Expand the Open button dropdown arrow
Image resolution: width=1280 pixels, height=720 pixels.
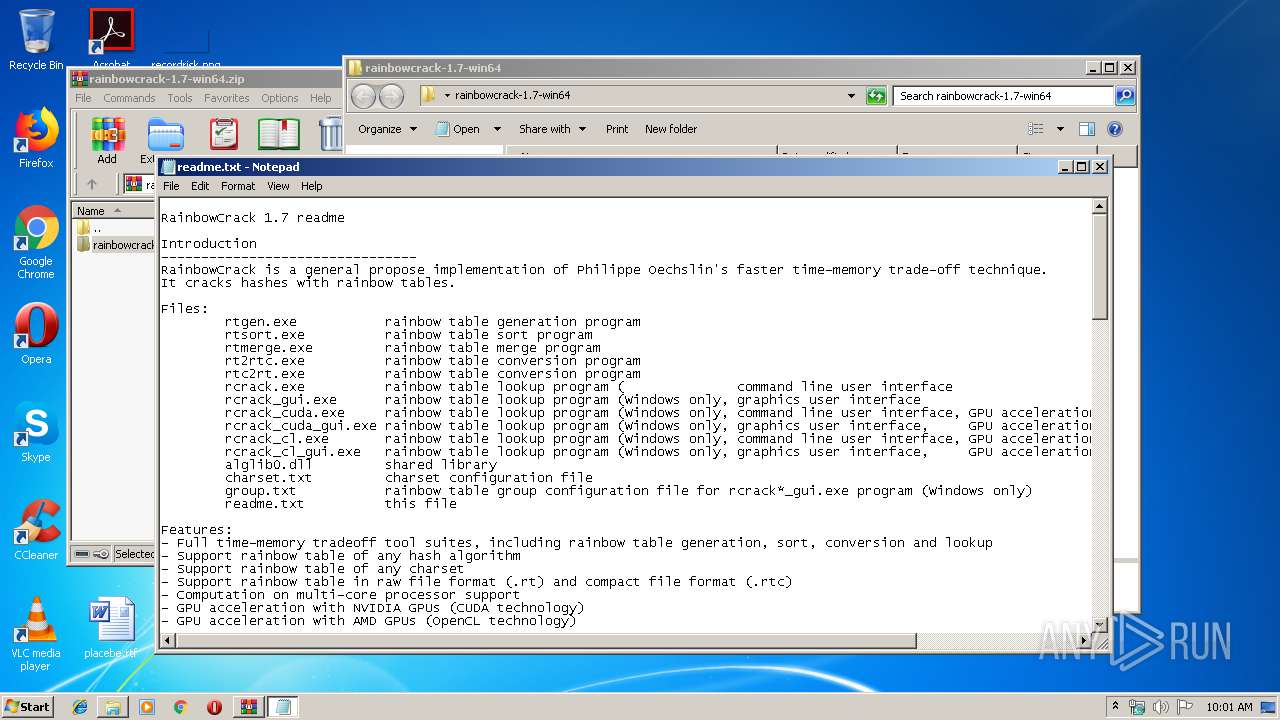(498, 129)
